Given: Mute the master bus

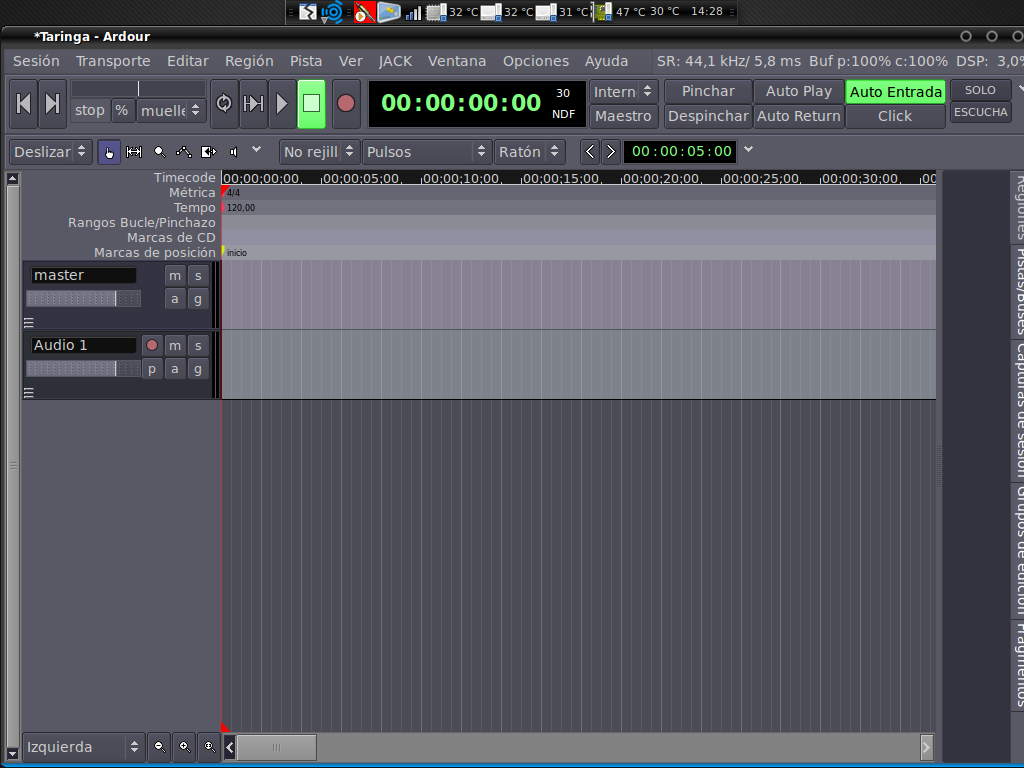Looking at the screenshot, I should click(x=175, y=276).
